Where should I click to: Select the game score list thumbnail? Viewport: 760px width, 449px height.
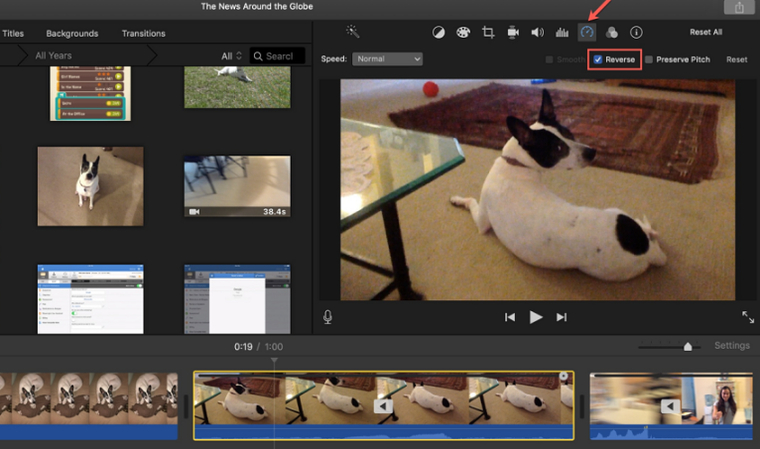click(x=90, y=94)
